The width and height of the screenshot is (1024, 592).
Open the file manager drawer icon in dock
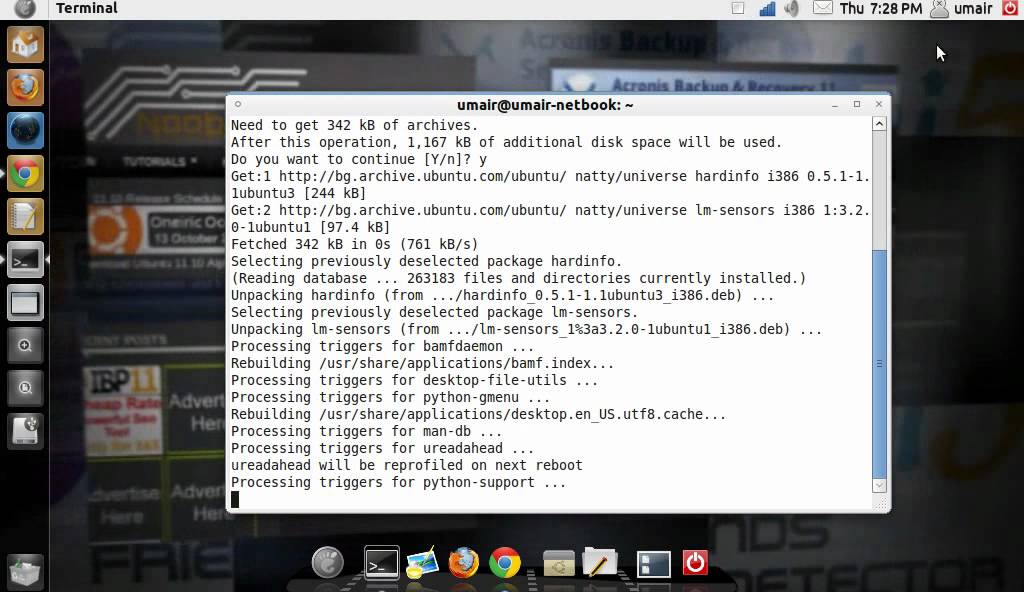click(559, 563)
